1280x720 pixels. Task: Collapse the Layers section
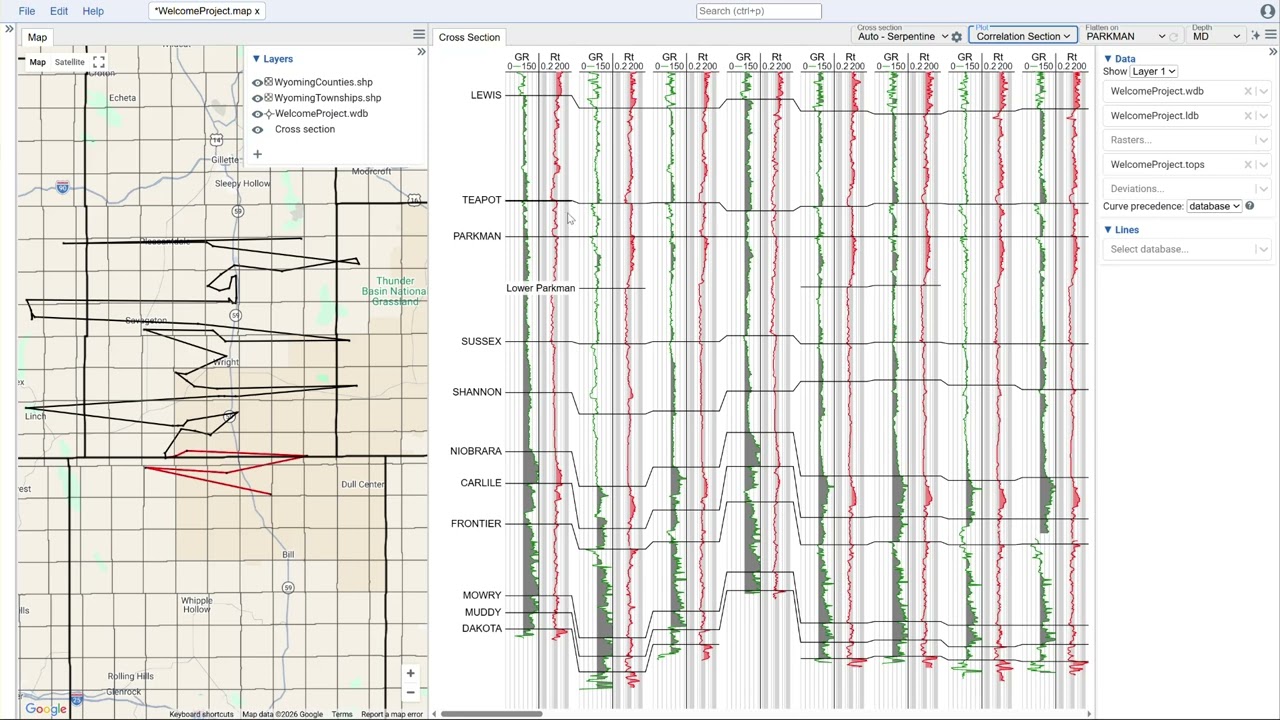coord(256,59)
